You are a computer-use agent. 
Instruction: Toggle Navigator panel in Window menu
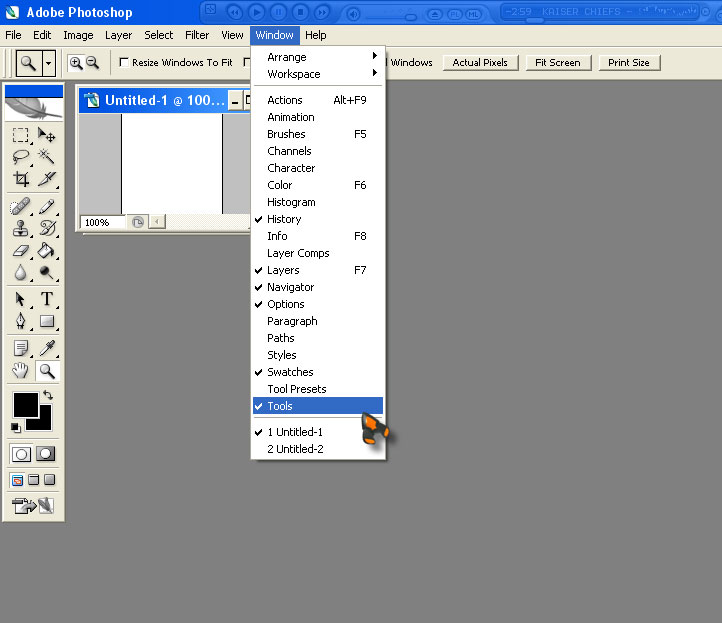coord(318,287)
